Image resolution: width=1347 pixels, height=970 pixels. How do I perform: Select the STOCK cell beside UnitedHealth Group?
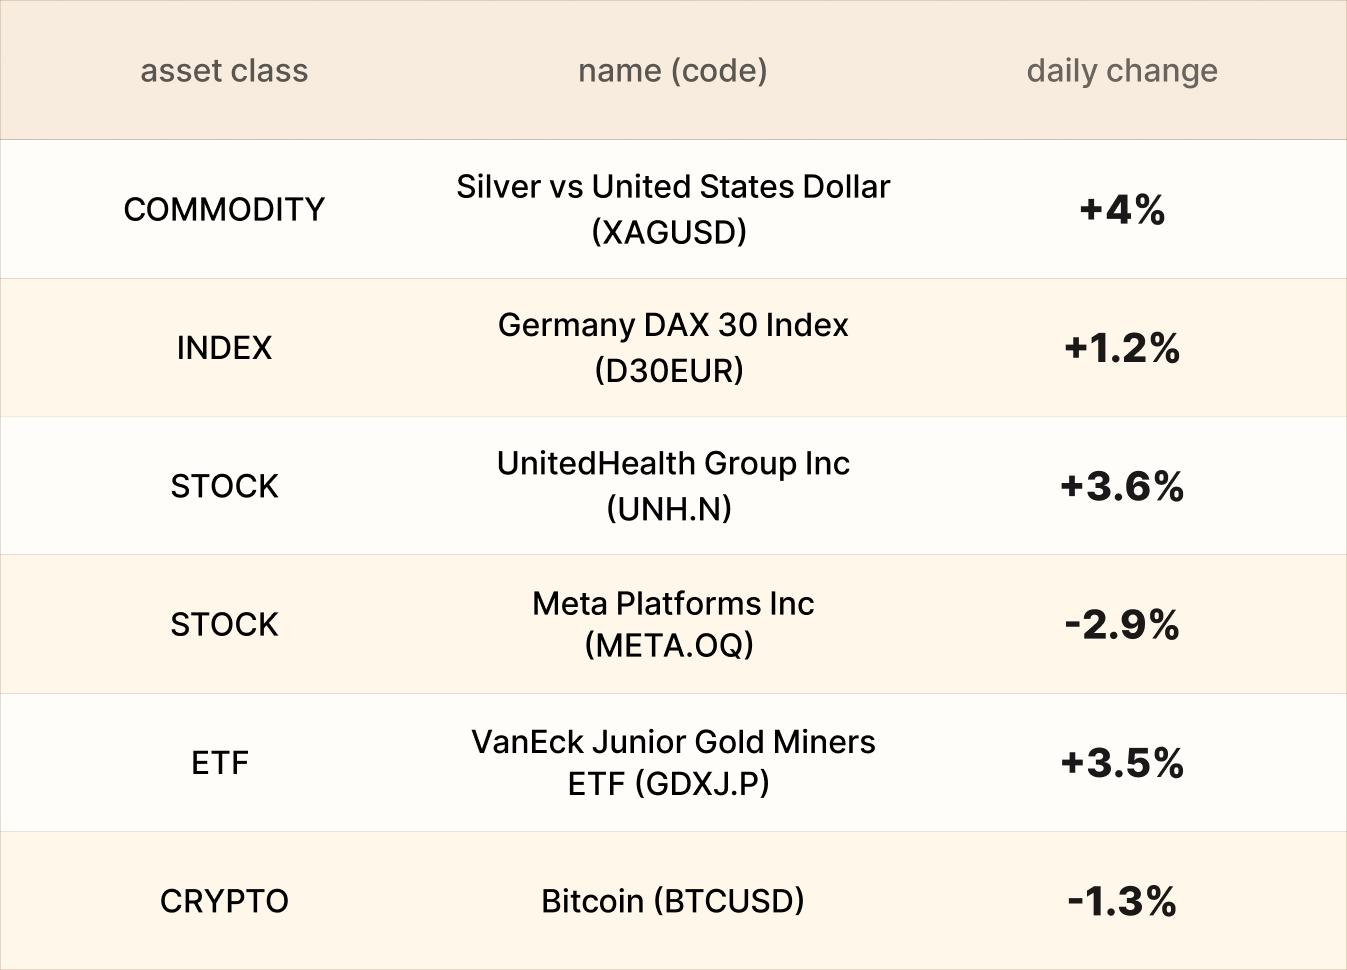[x=224, y=486]
